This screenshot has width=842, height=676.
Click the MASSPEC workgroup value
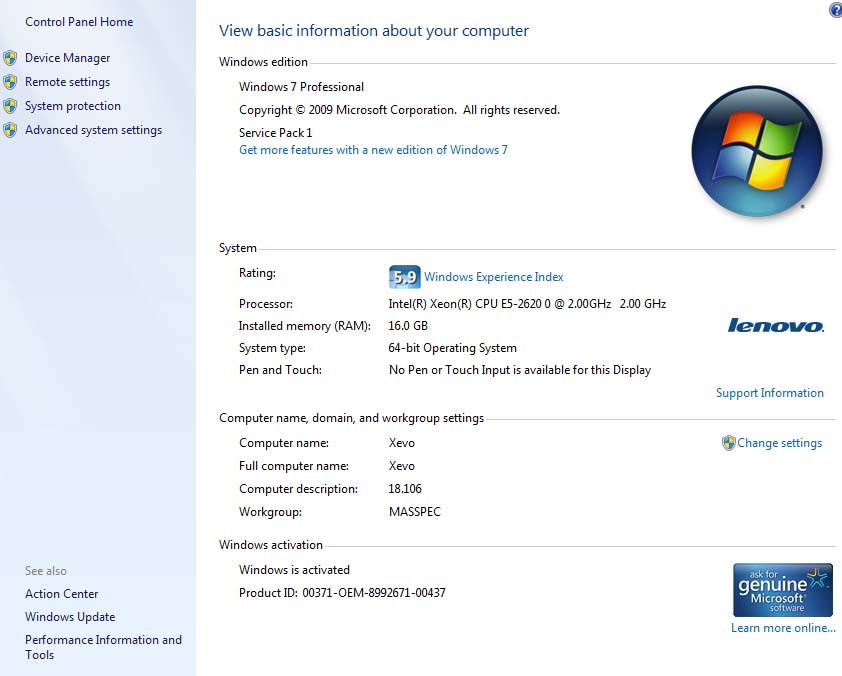coord(415,512)
